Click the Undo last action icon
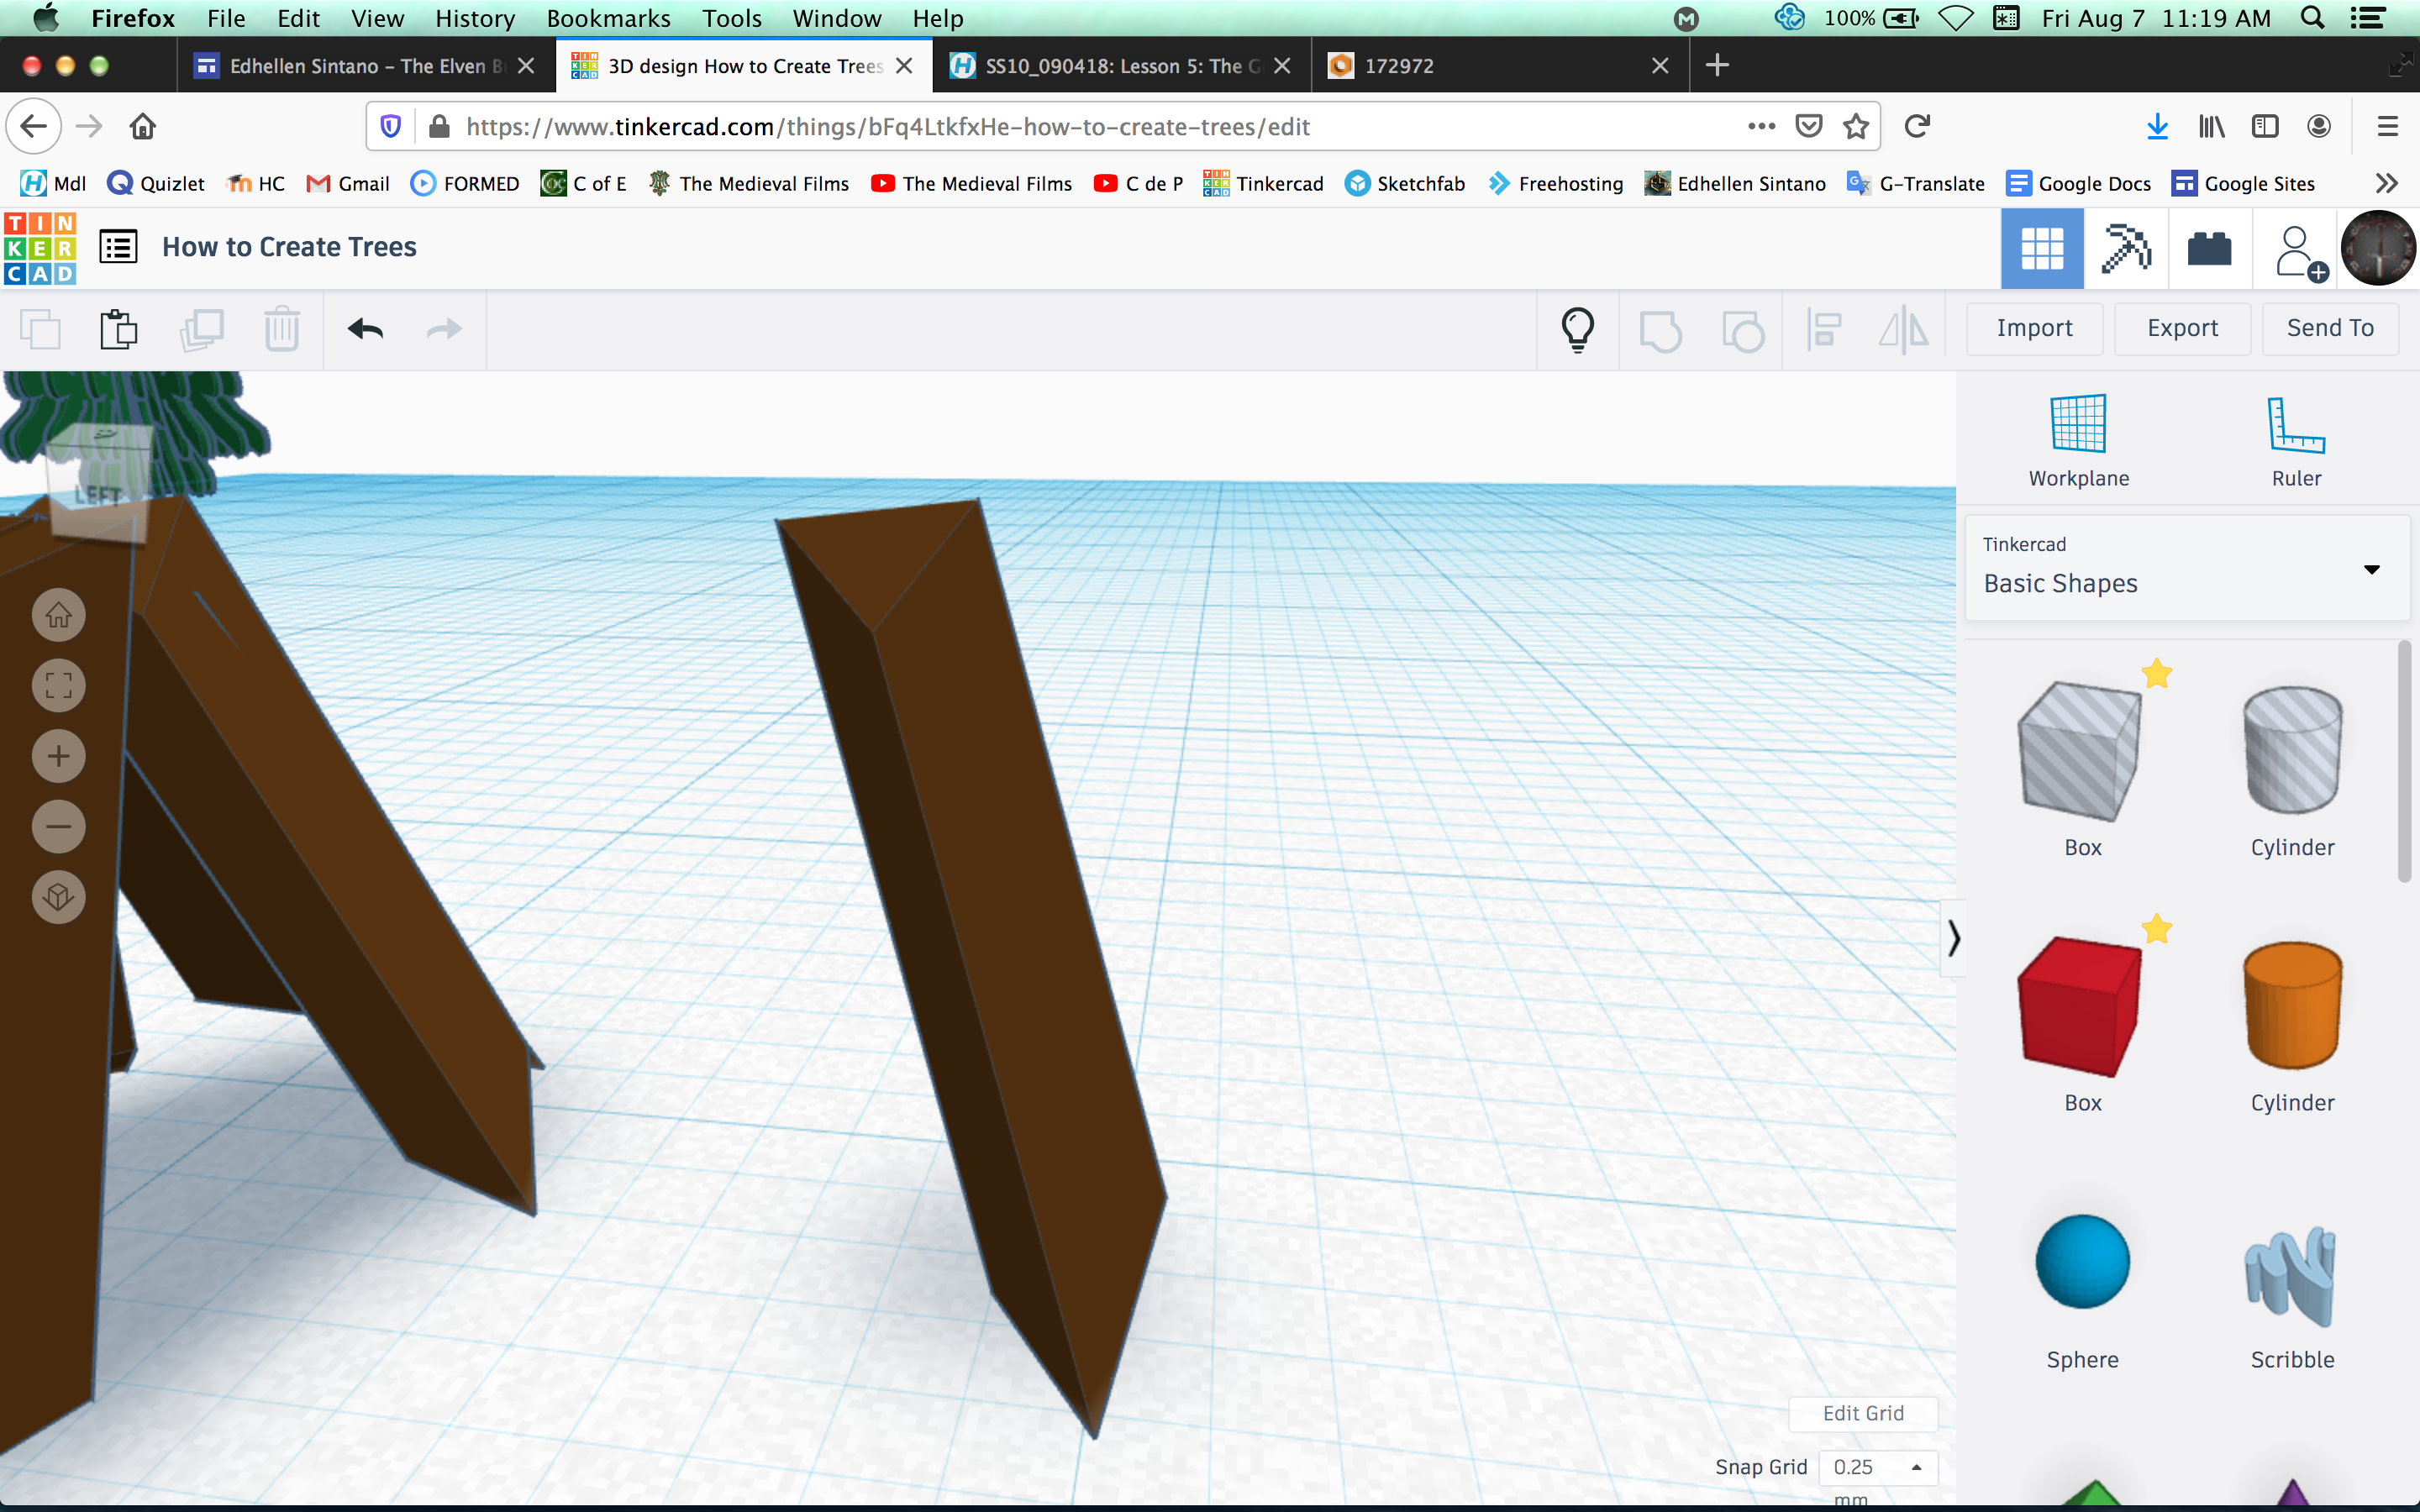 click(366, 329)
